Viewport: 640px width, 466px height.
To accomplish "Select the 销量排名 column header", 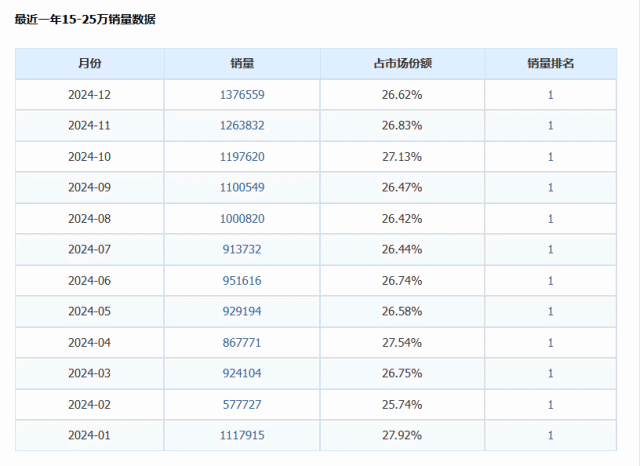I will tap(551, 63).
